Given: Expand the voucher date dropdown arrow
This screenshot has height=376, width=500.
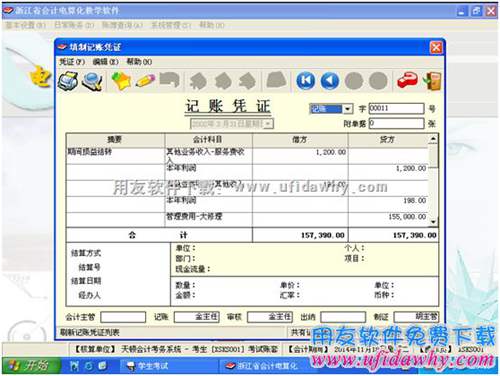Looking at the screenshot, I should click(x=269, y=124).
